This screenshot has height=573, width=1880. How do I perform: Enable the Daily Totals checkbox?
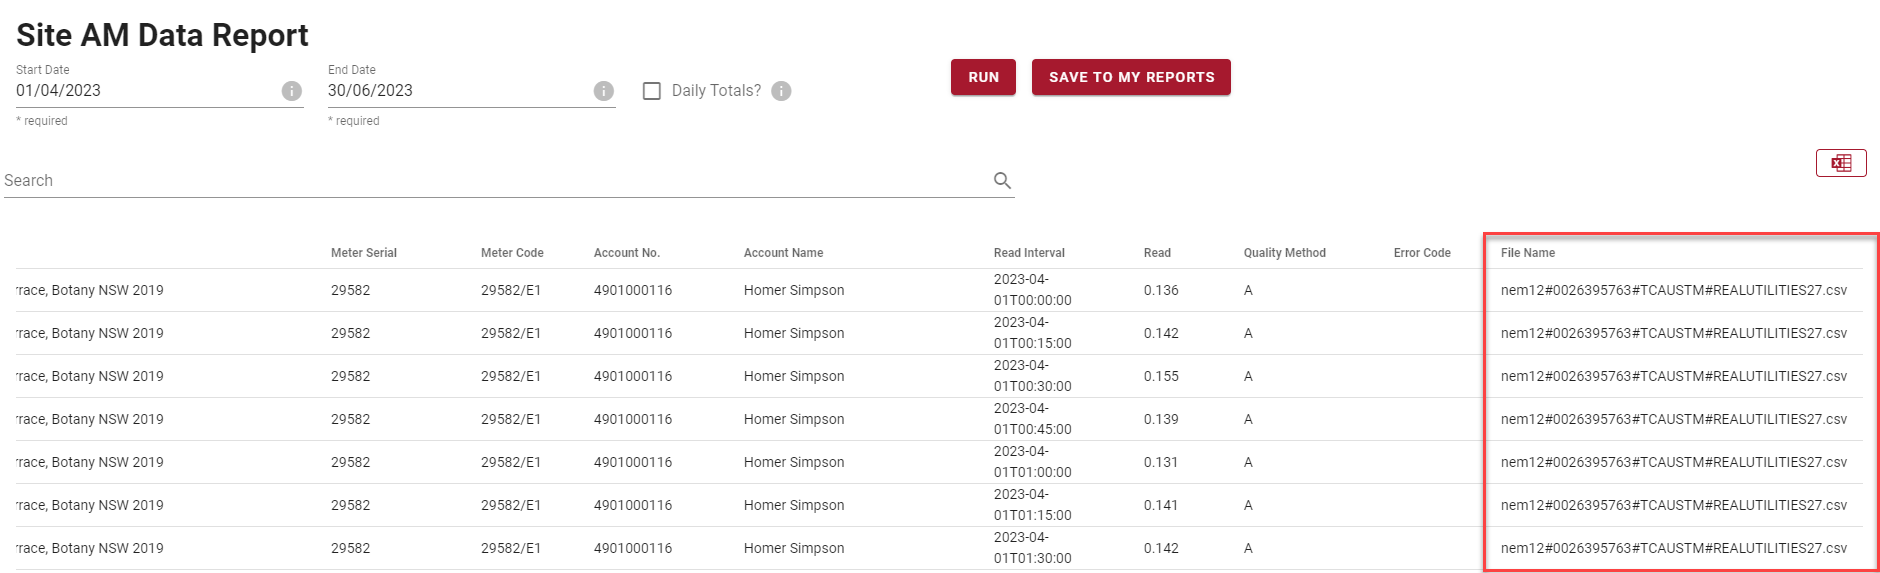click(652, 91)
